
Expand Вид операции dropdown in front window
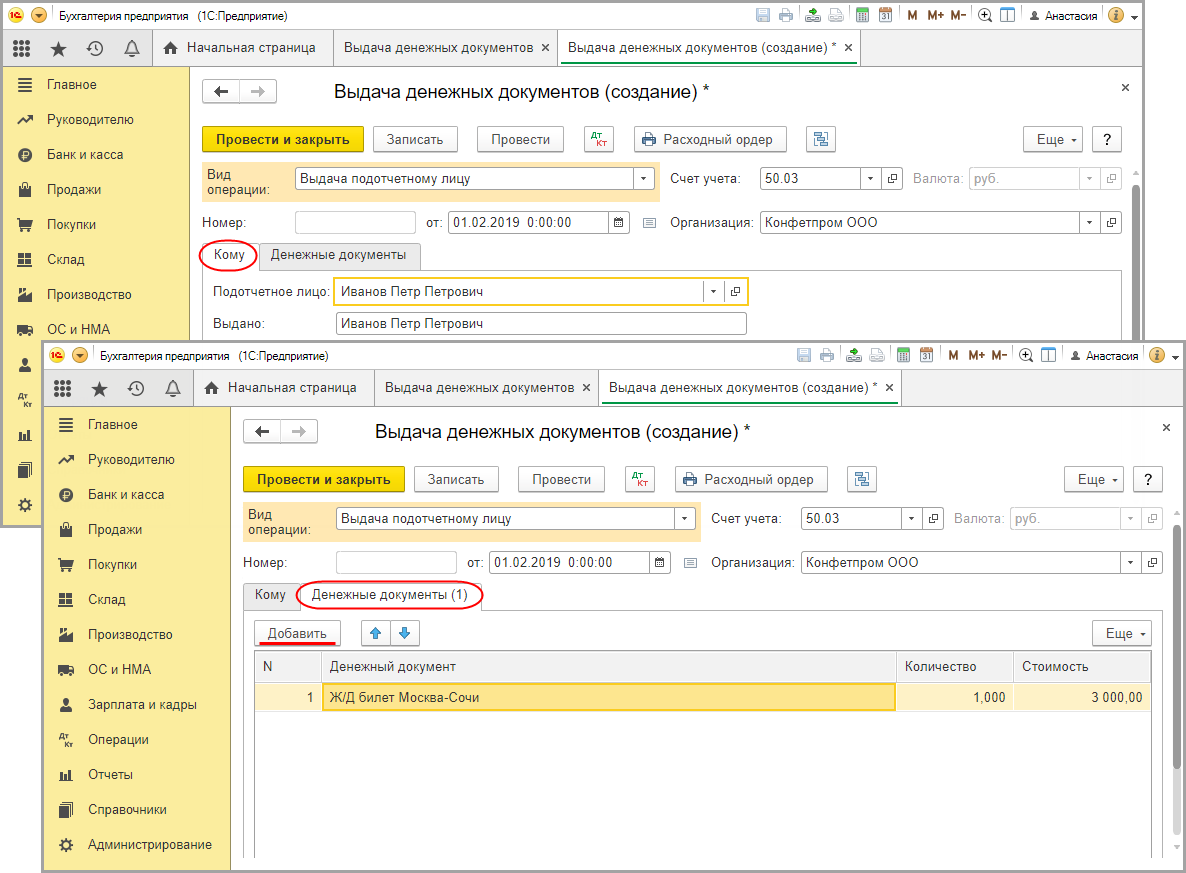pyautogui.click(x=684, y=519)
